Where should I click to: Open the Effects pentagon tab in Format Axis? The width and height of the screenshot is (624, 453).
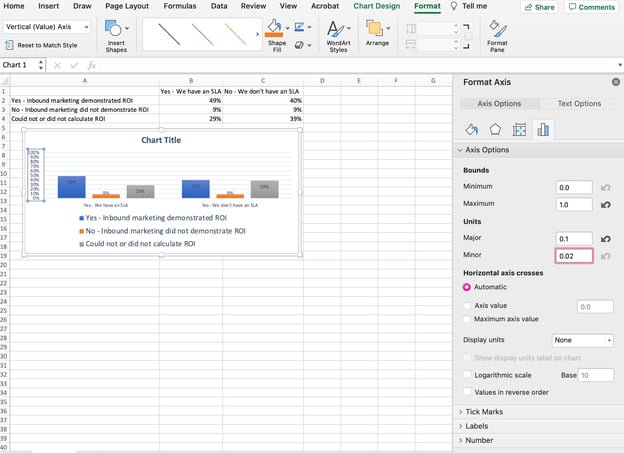496,128
